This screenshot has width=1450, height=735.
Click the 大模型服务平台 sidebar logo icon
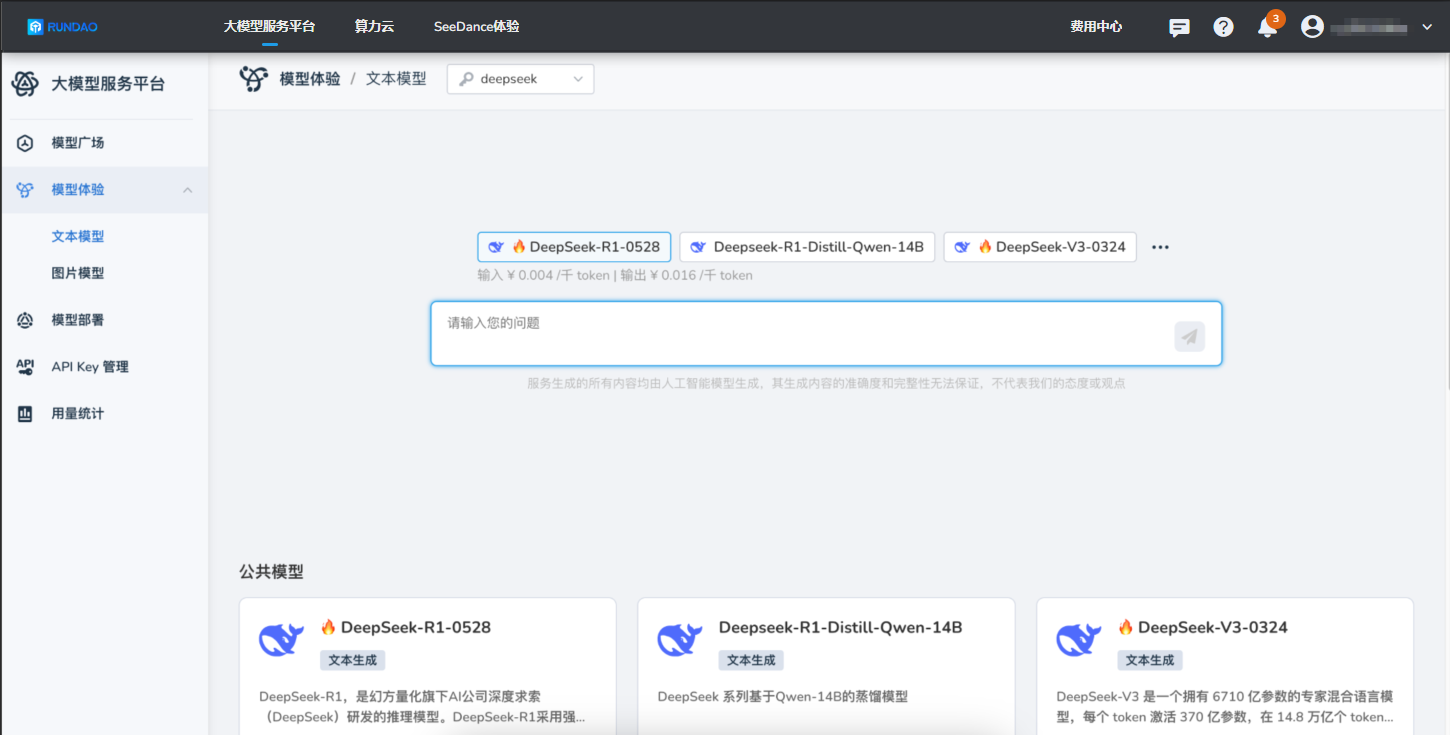point(25,84)
